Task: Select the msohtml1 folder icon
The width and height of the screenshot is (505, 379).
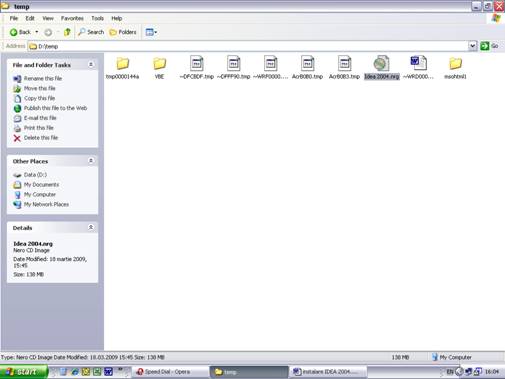Action: pos(455,63)
